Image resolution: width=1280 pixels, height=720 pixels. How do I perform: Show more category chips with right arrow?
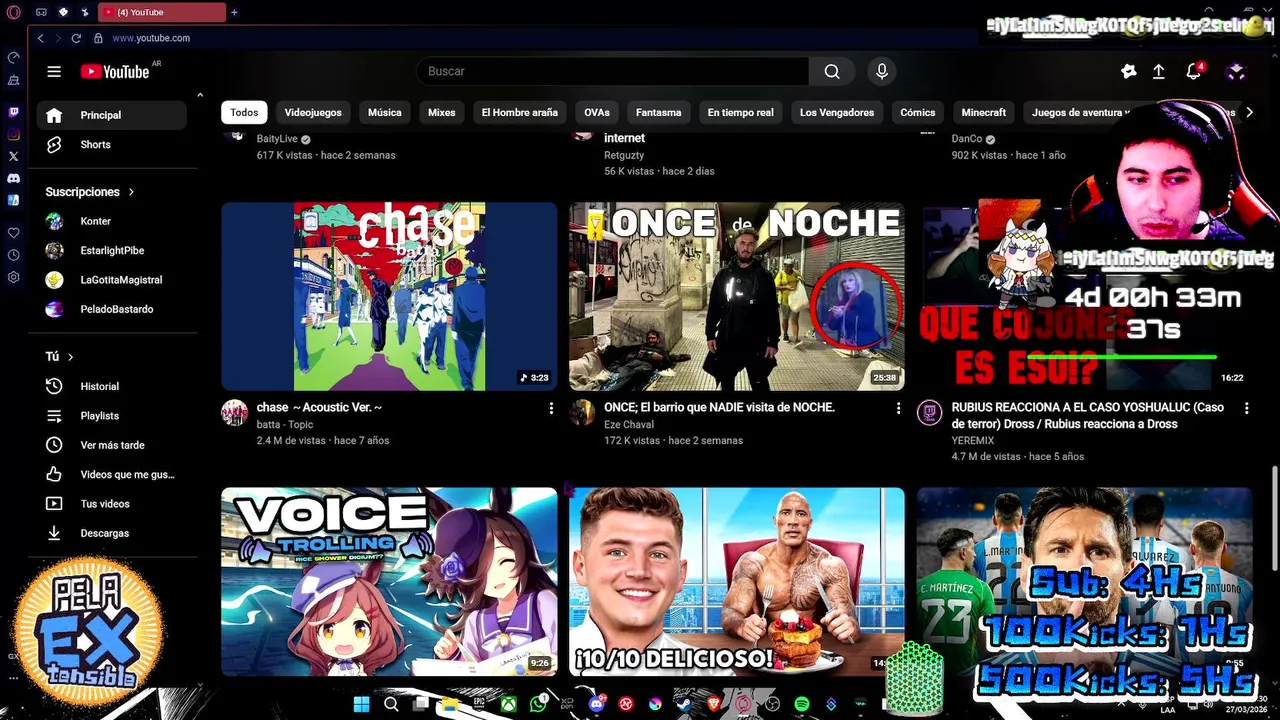[x=1248, y=112]
